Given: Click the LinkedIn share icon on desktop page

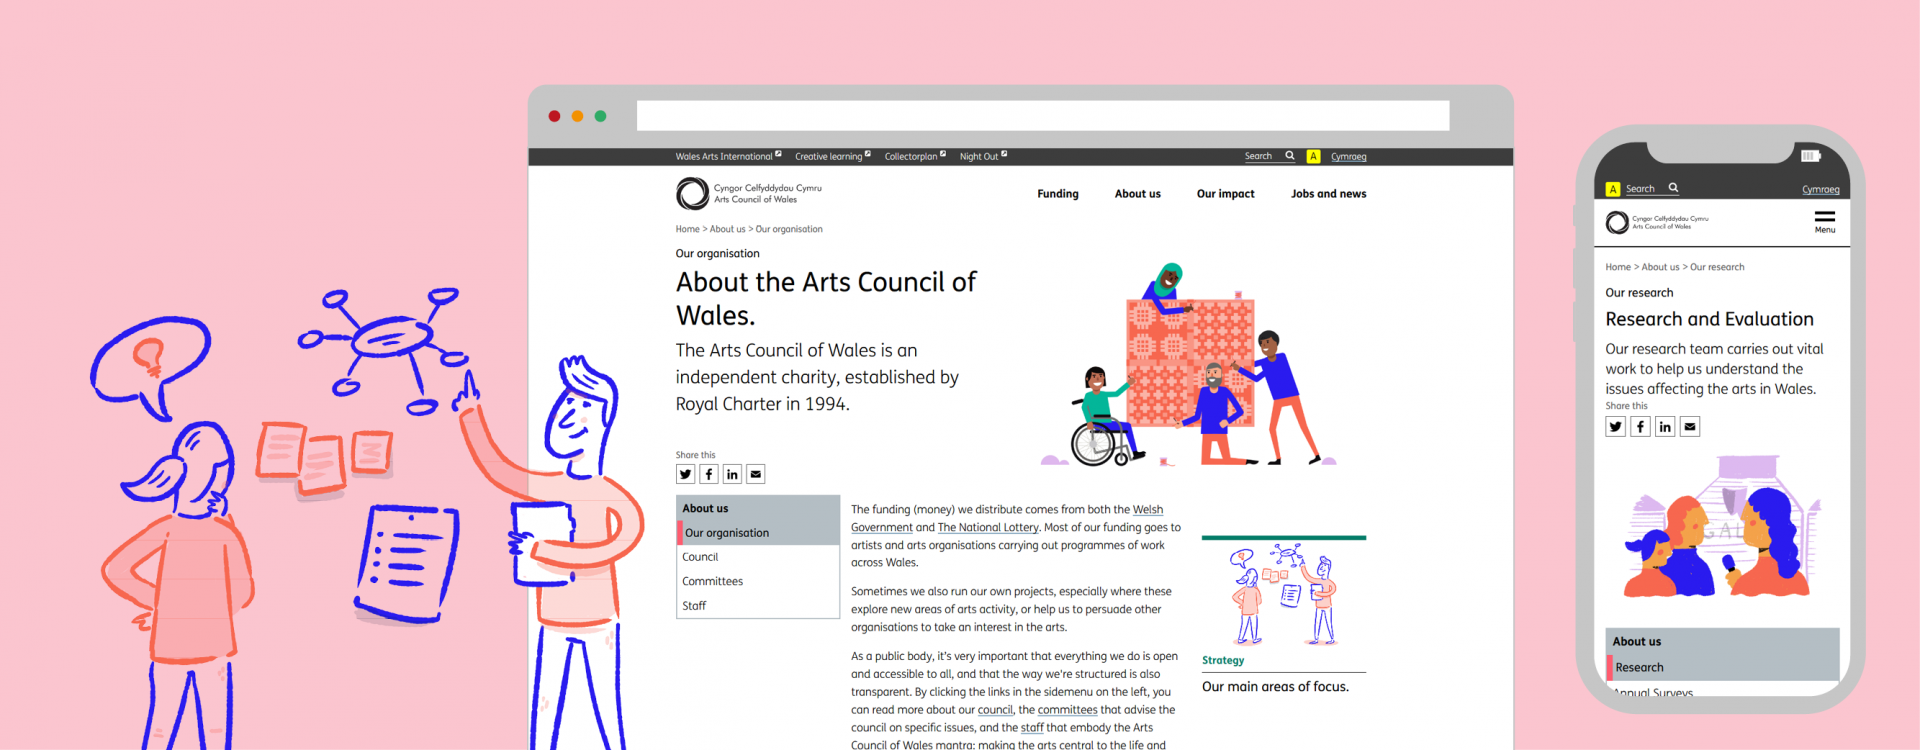Looking at the screenshot, I should (732, 474).
